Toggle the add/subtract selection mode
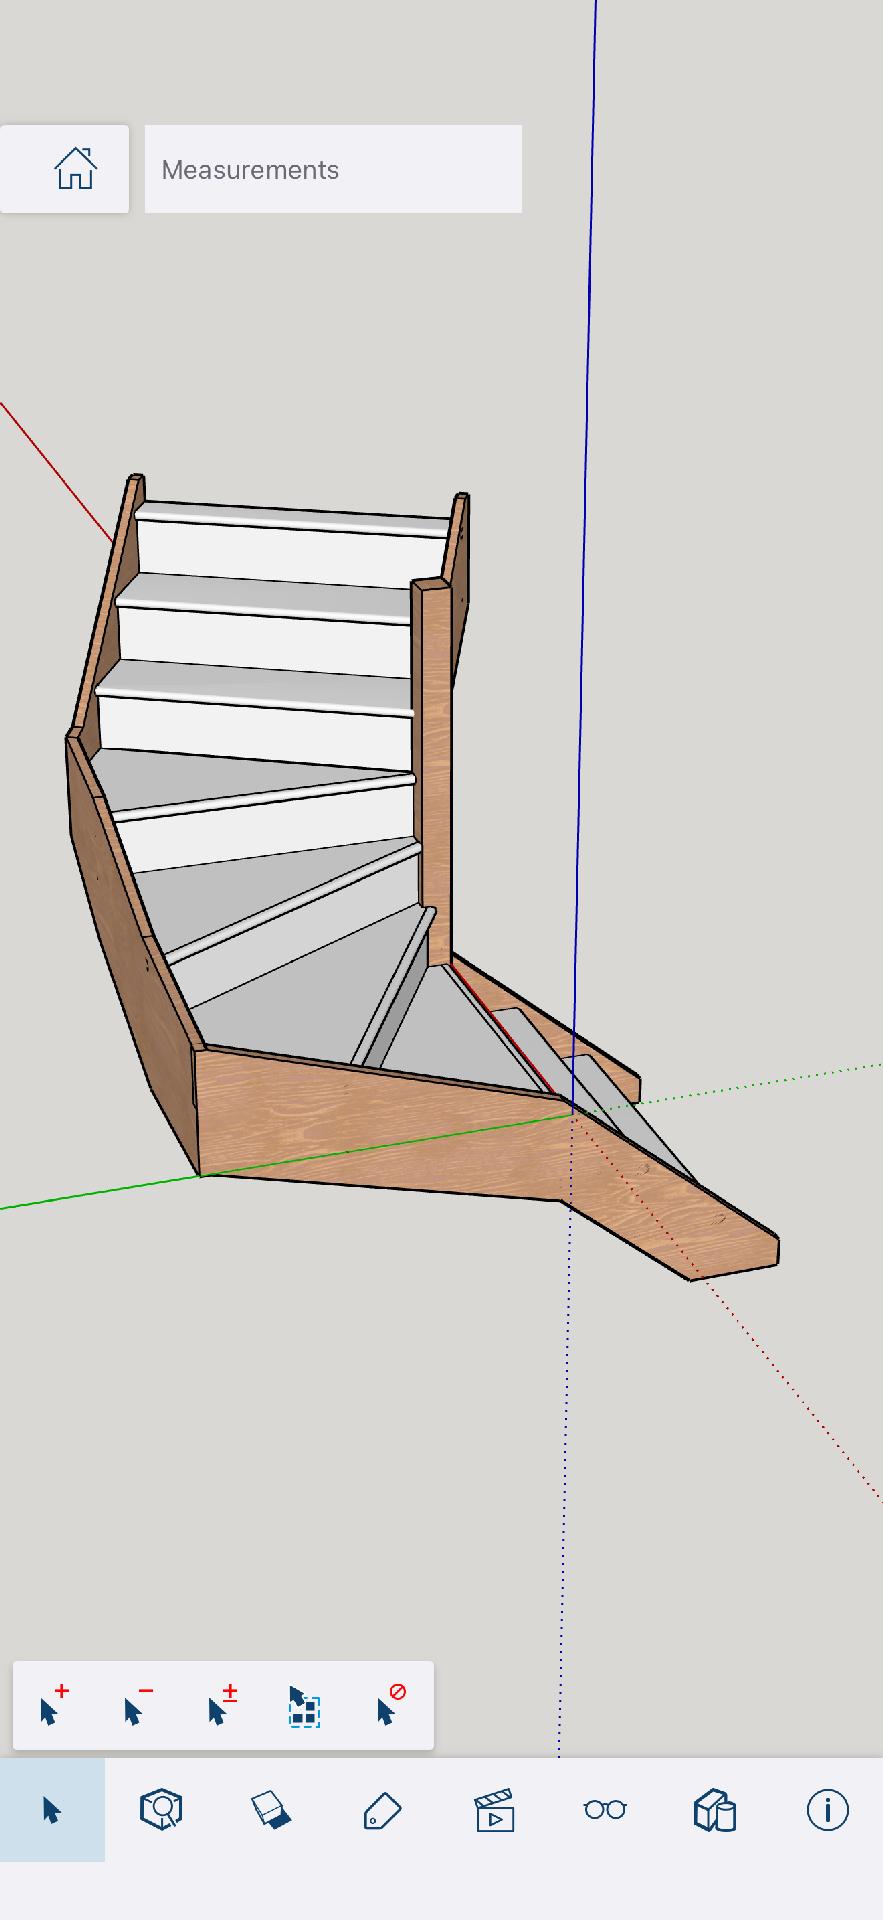This screenshot has height=1920, width=883. point(222,1706)
